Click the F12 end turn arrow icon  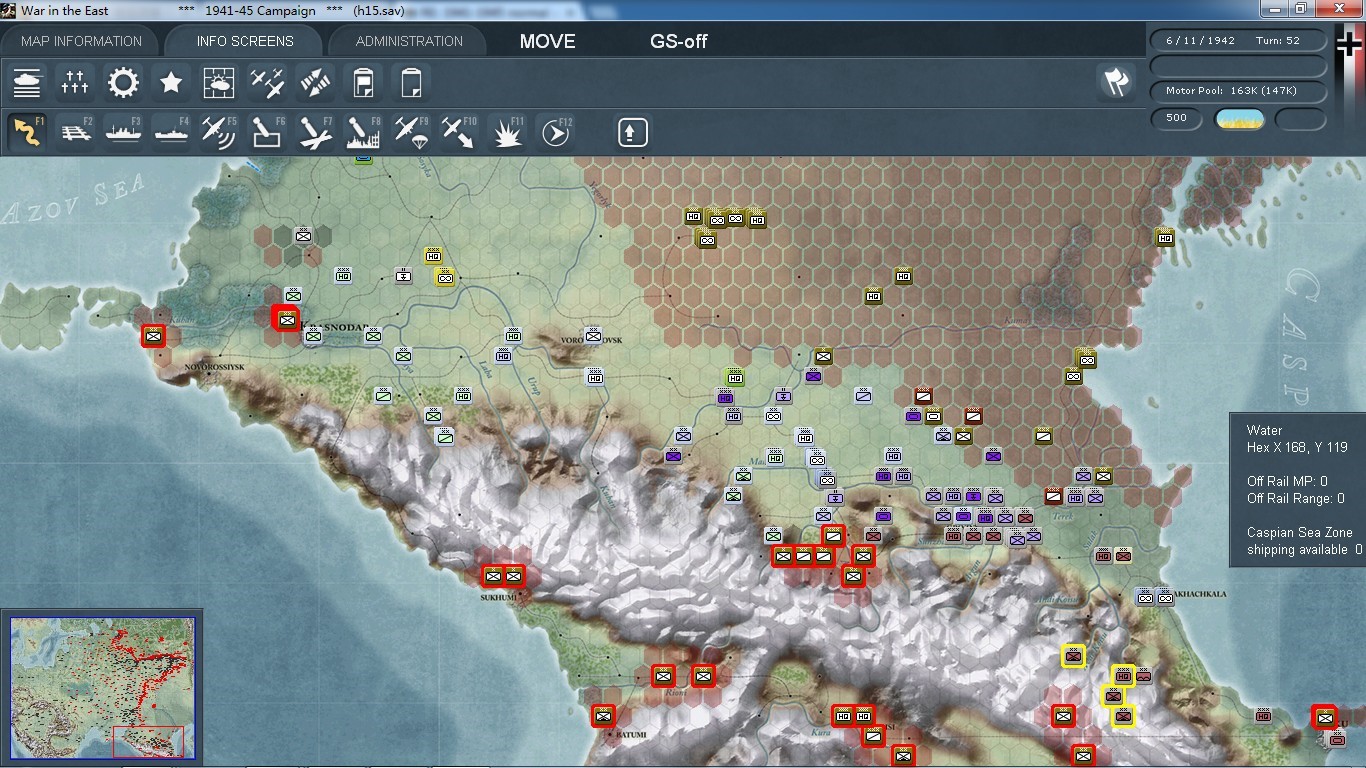tap(555, 132)
